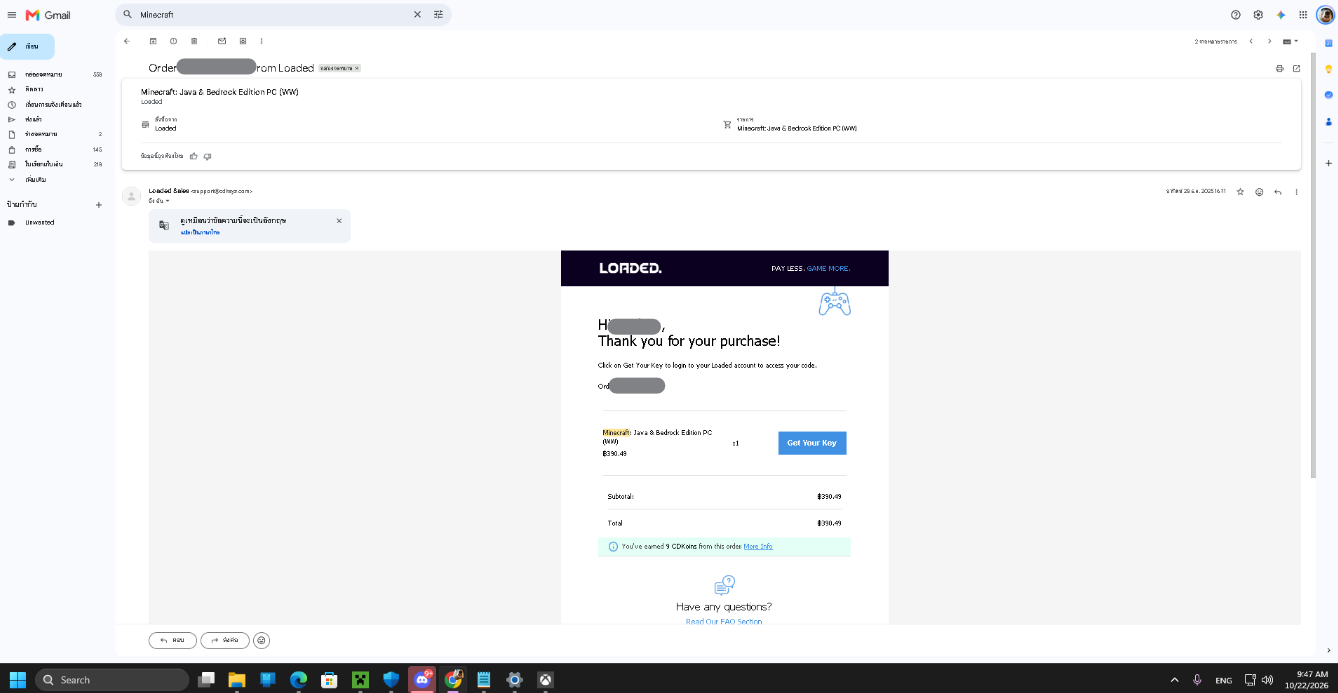Click the Read Our FAQ Section link
Screen dimensions: 1338x693
pyautogui.click(x=724, y=621)
